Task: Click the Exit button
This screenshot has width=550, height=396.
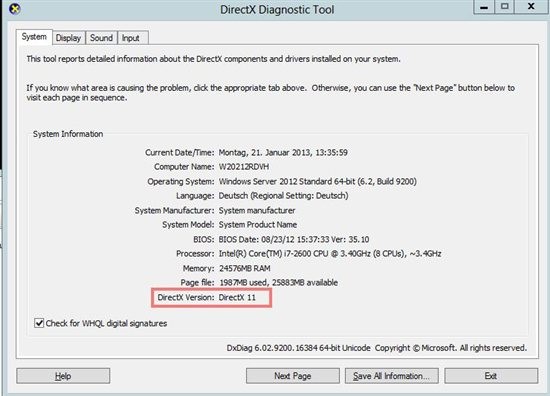Action: coord(491,376)
